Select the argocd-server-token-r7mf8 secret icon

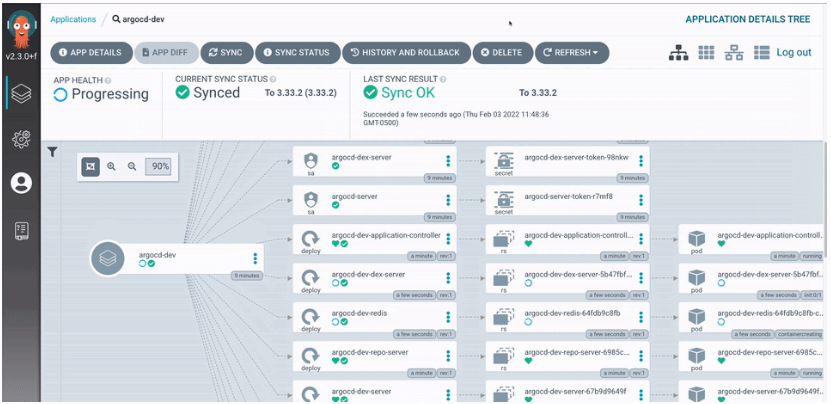(x=503, y=199)
